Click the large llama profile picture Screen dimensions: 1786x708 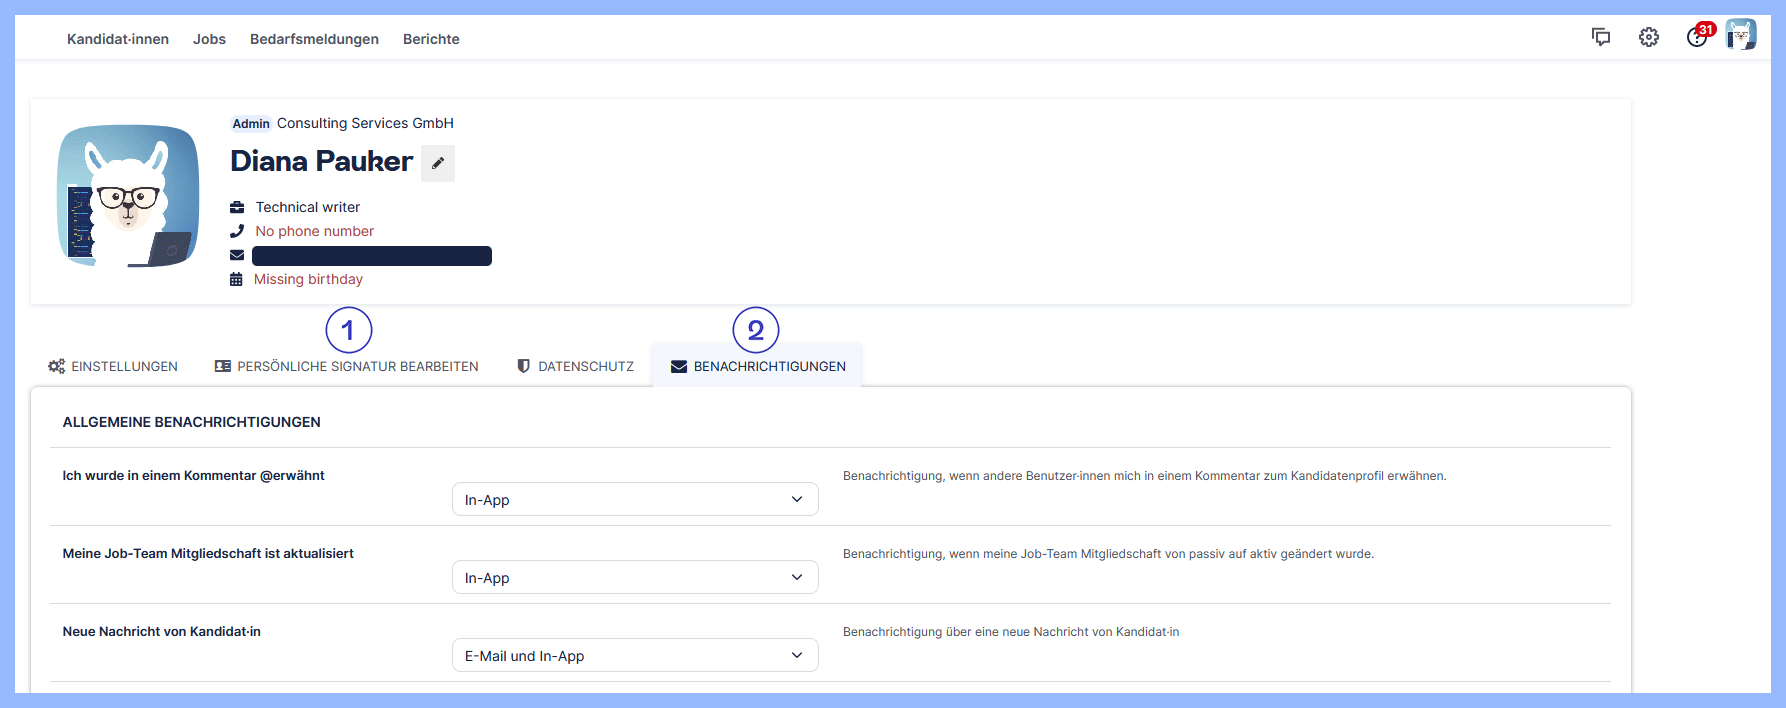[x=128, y=196]
